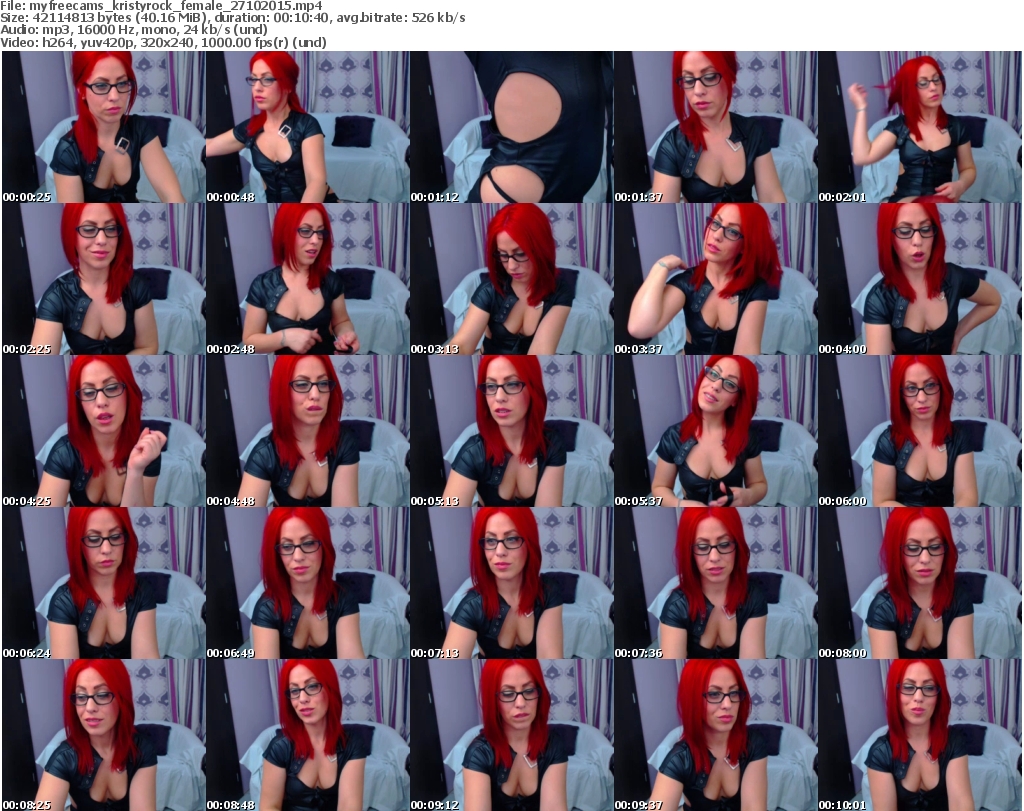Image resolution: width=1024 pixels, height=811 pixels.
Task: Click the 'Size: 42114813 bytes' info line
Action: pos(233,18)
